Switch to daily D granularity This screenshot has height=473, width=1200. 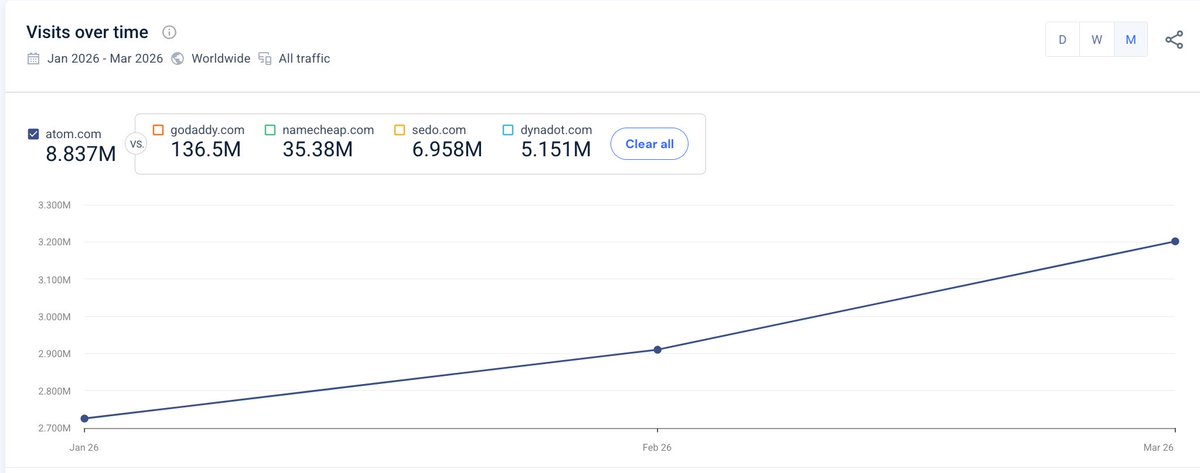point(1062,40)
